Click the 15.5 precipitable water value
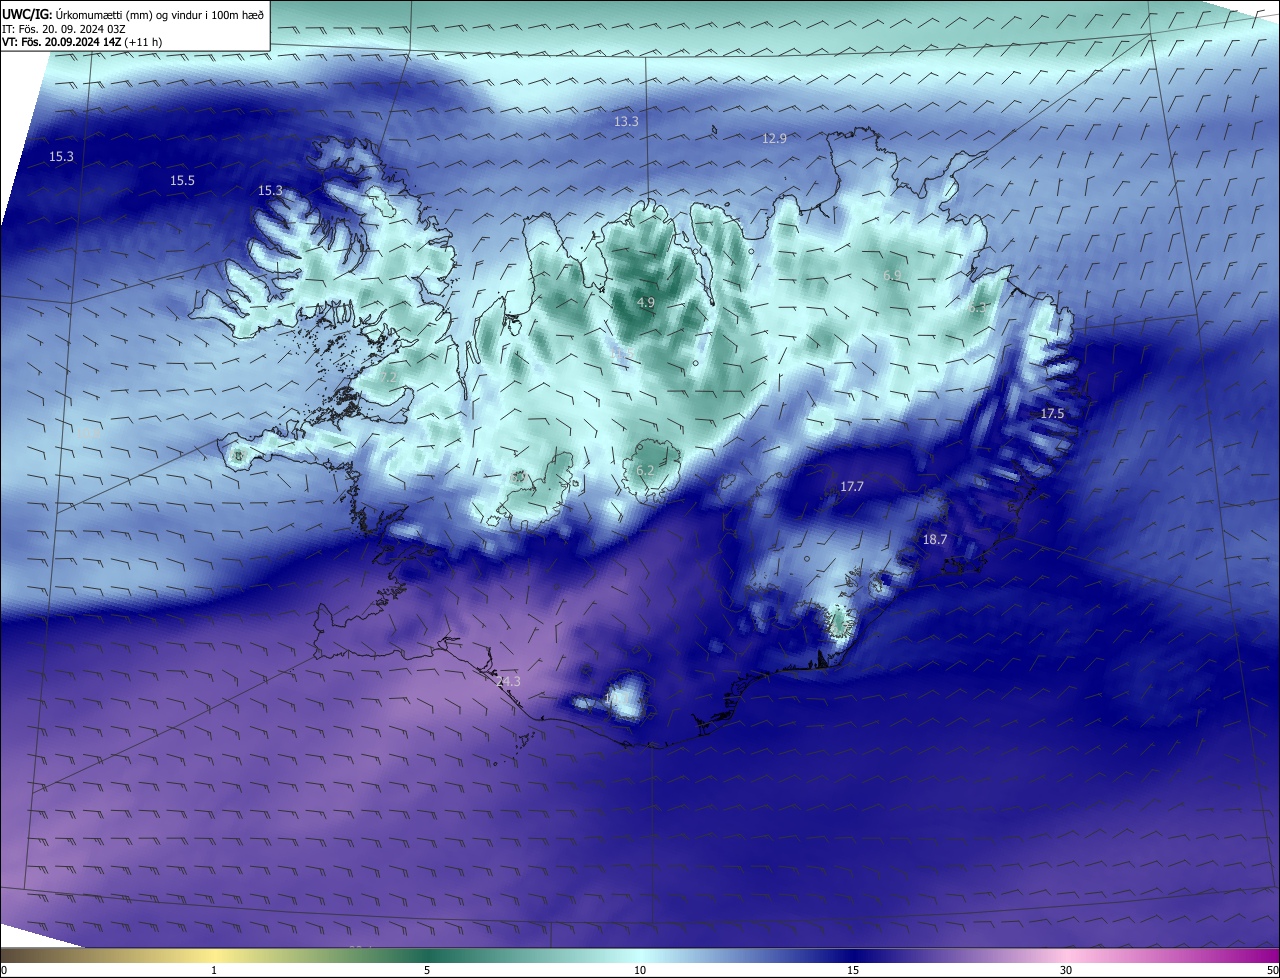Image resolution: width=1280 pixels, height=978 pixels. (182, 180)
